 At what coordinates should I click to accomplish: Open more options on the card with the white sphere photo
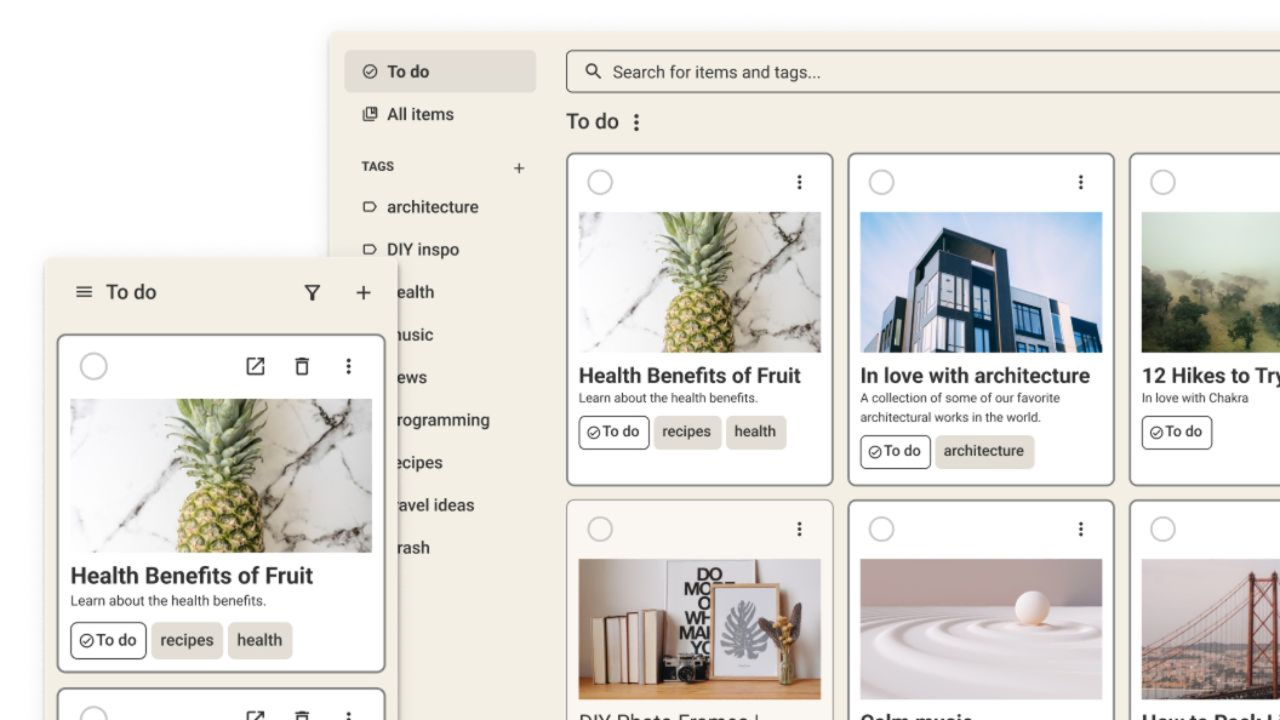click(1080, 529)
